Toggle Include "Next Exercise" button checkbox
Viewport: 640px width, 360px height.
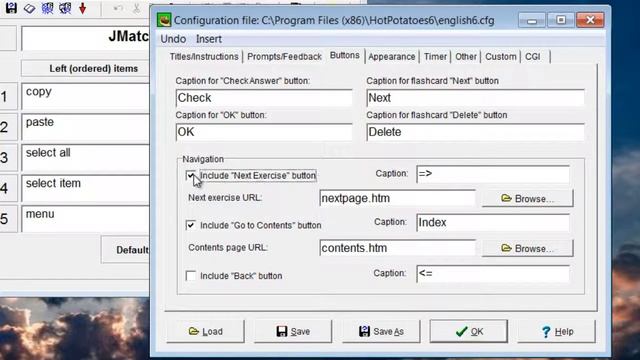pos(191,176)
